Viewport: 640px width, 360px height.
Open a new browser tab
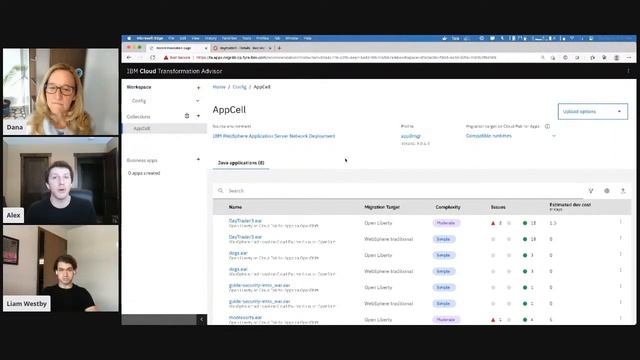click(x=280, y=48)
